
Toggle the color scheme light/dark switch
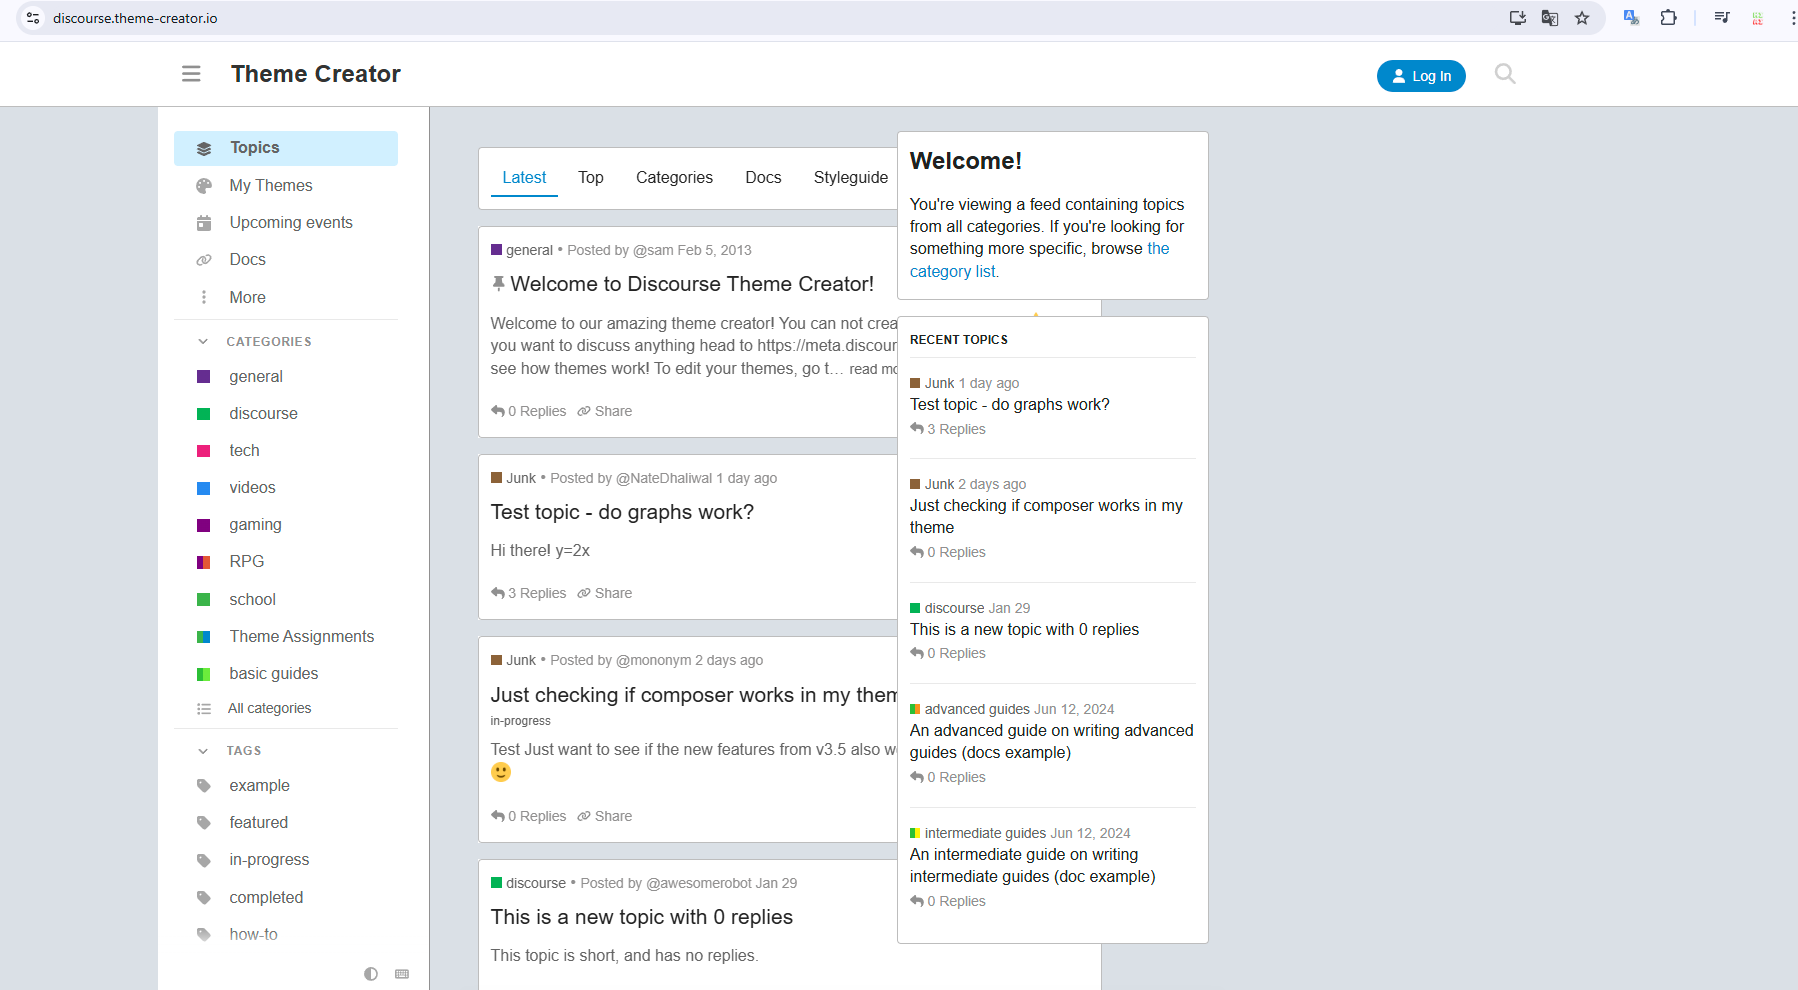coord(371,974)
